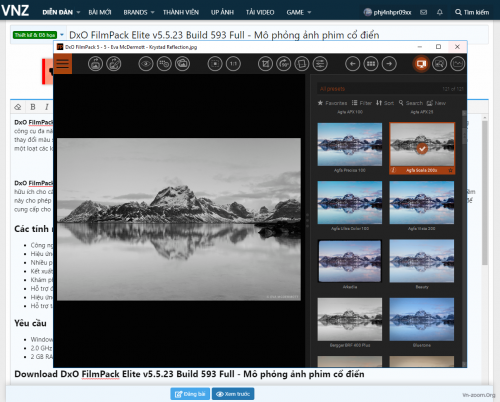This screenshot has width=500, height=402.
Task: Show the histogram panel icon
Action: coord(458,64)
